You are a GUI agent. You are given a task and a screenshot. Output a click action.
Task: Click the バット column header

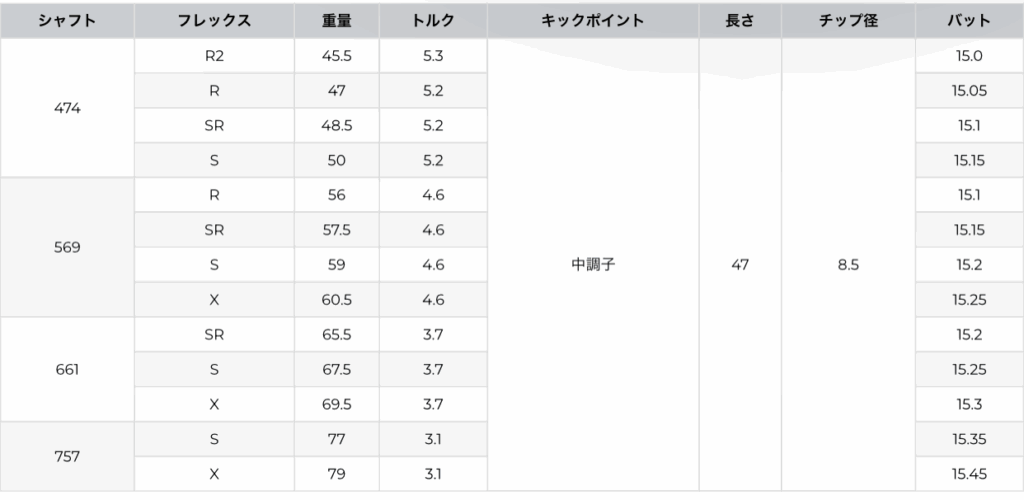[x=968, y=20]
